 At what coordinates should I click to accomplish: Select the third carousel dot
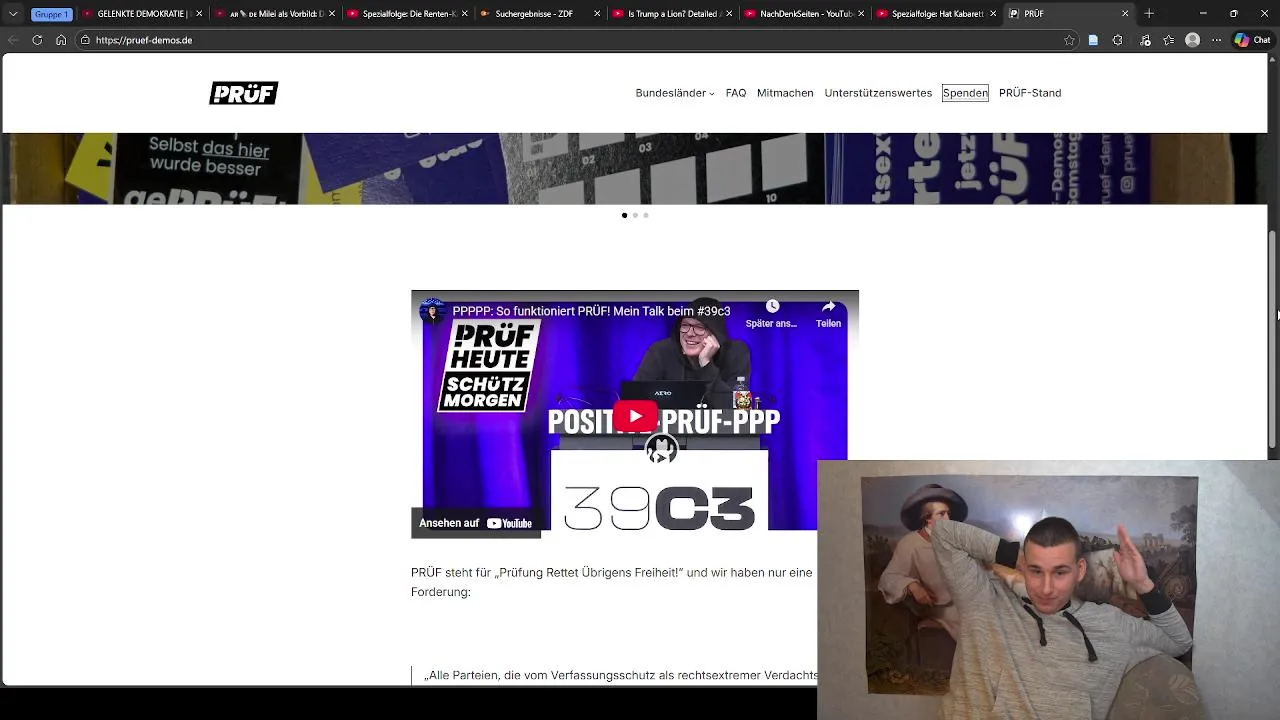click(x=646, y=215)
